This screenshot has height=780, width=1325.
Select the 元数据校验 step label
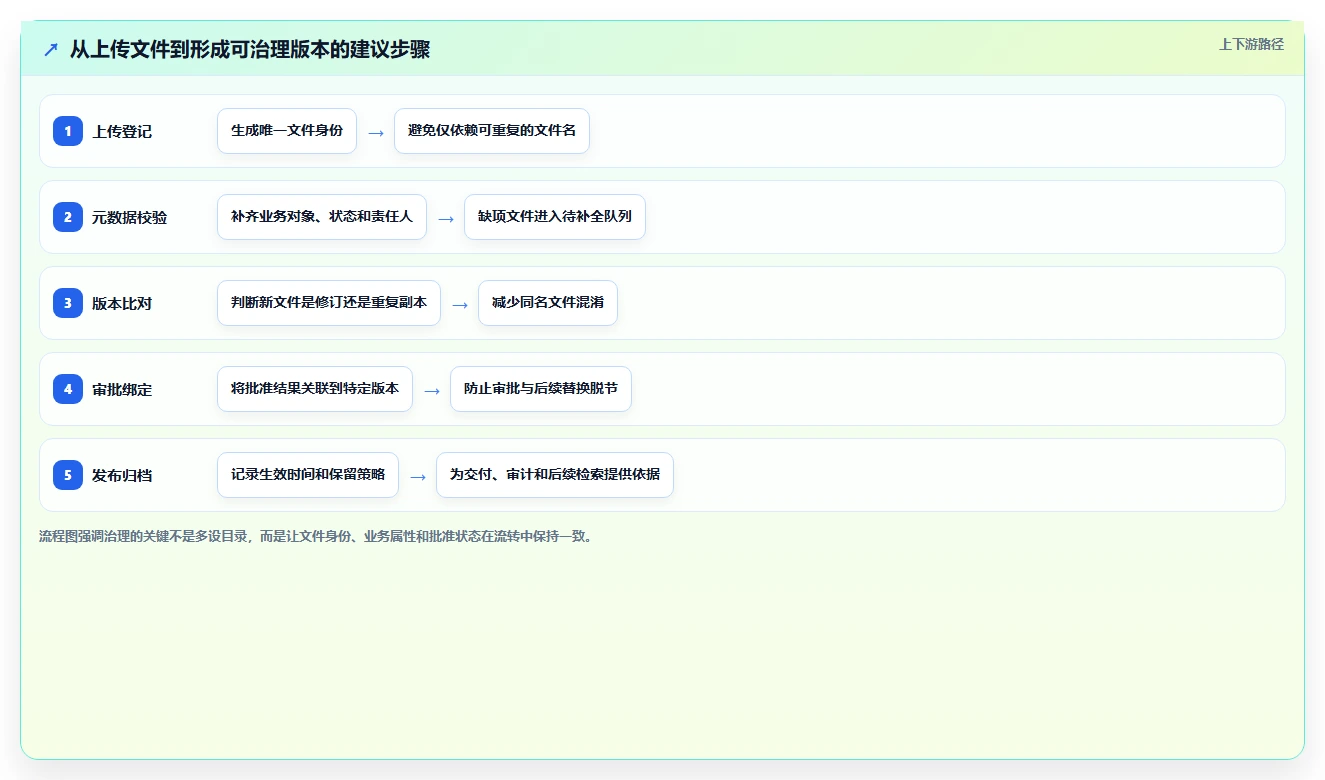pyautogui.click(x=130, y=217)
